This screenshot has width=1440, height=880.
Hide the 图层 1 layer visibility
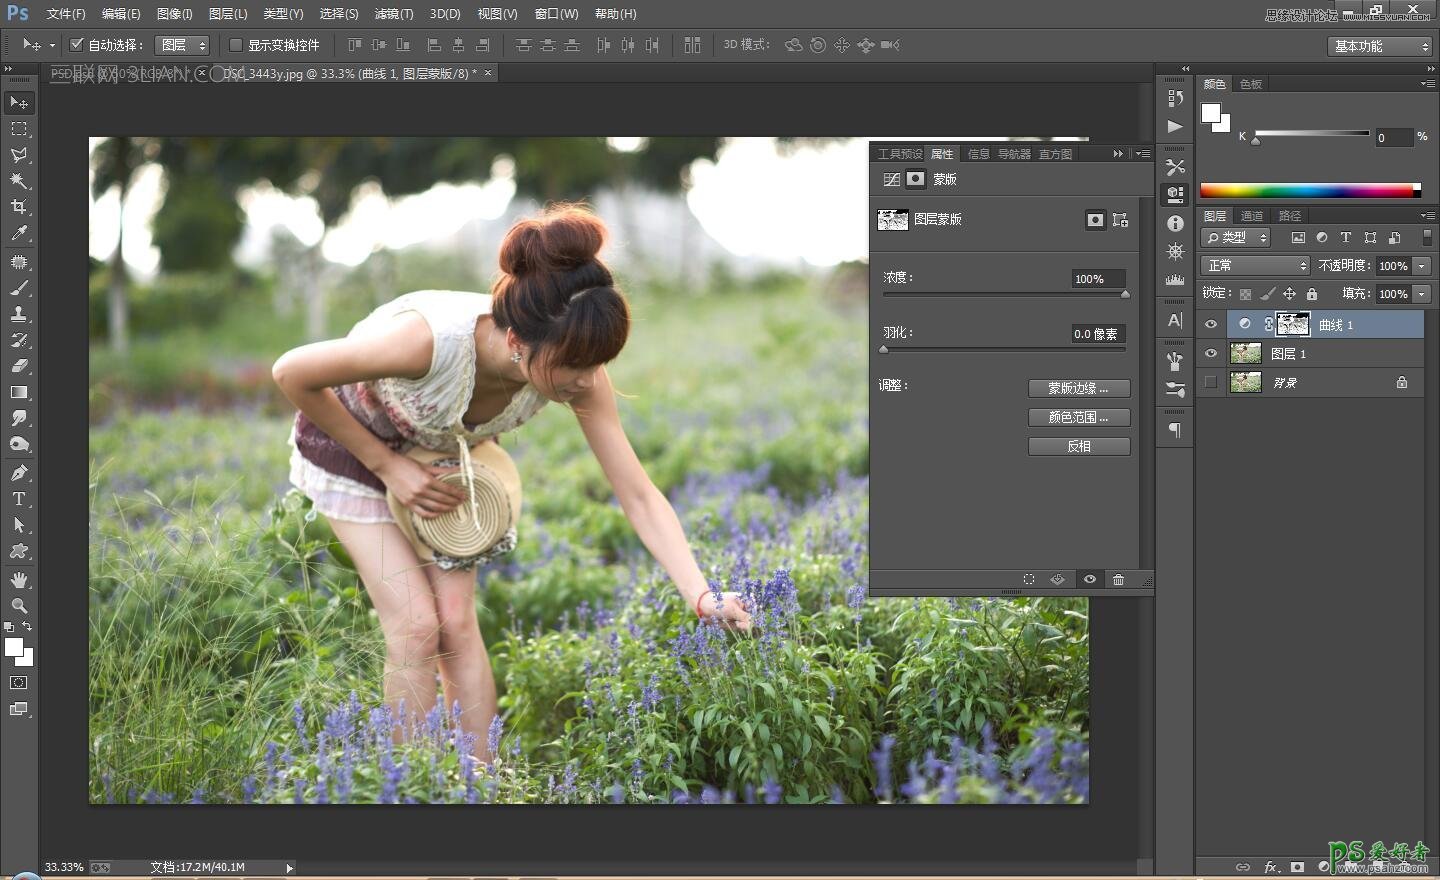(1211, 354)
